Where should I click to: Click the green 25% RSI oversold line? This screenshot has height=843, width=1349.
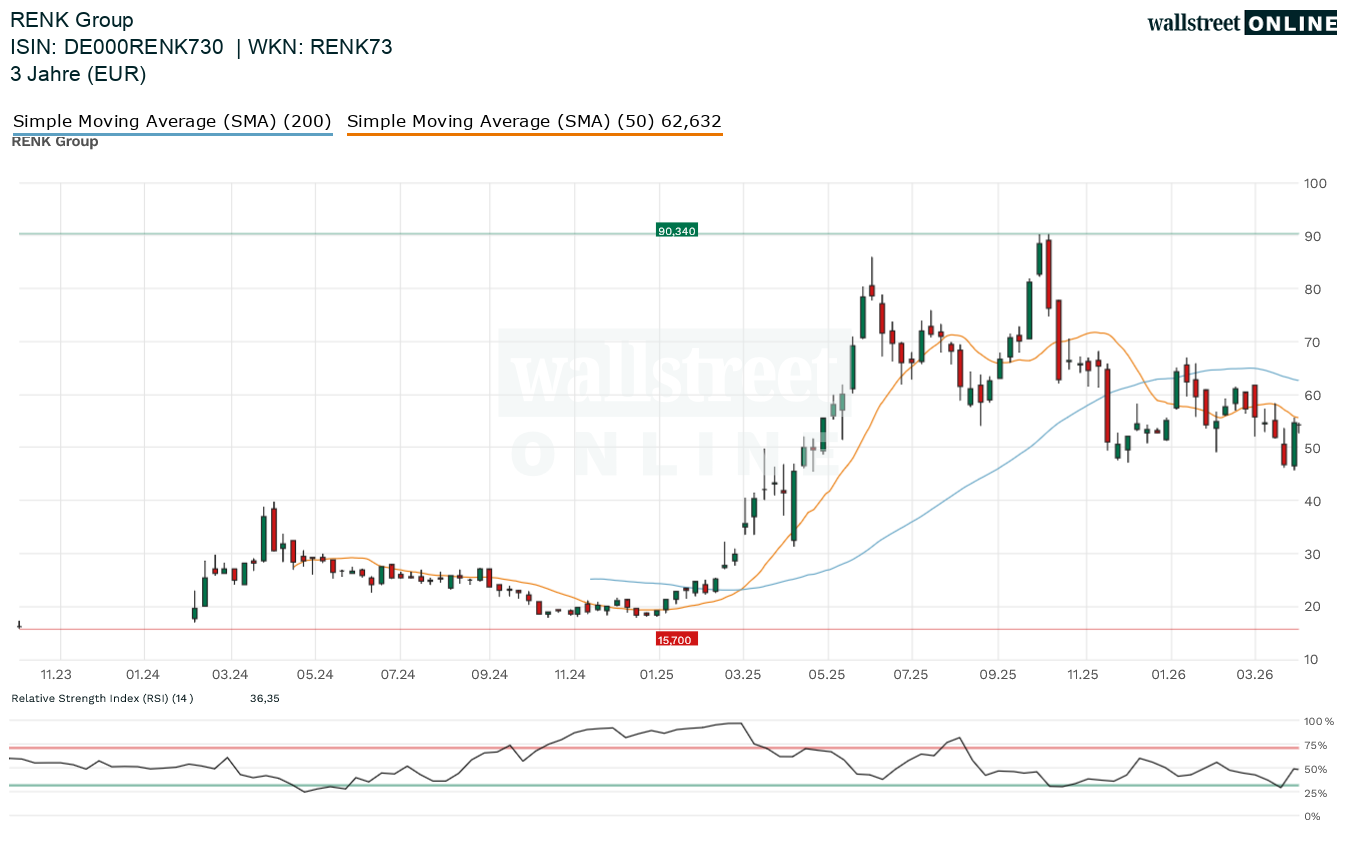coord(650,785)
